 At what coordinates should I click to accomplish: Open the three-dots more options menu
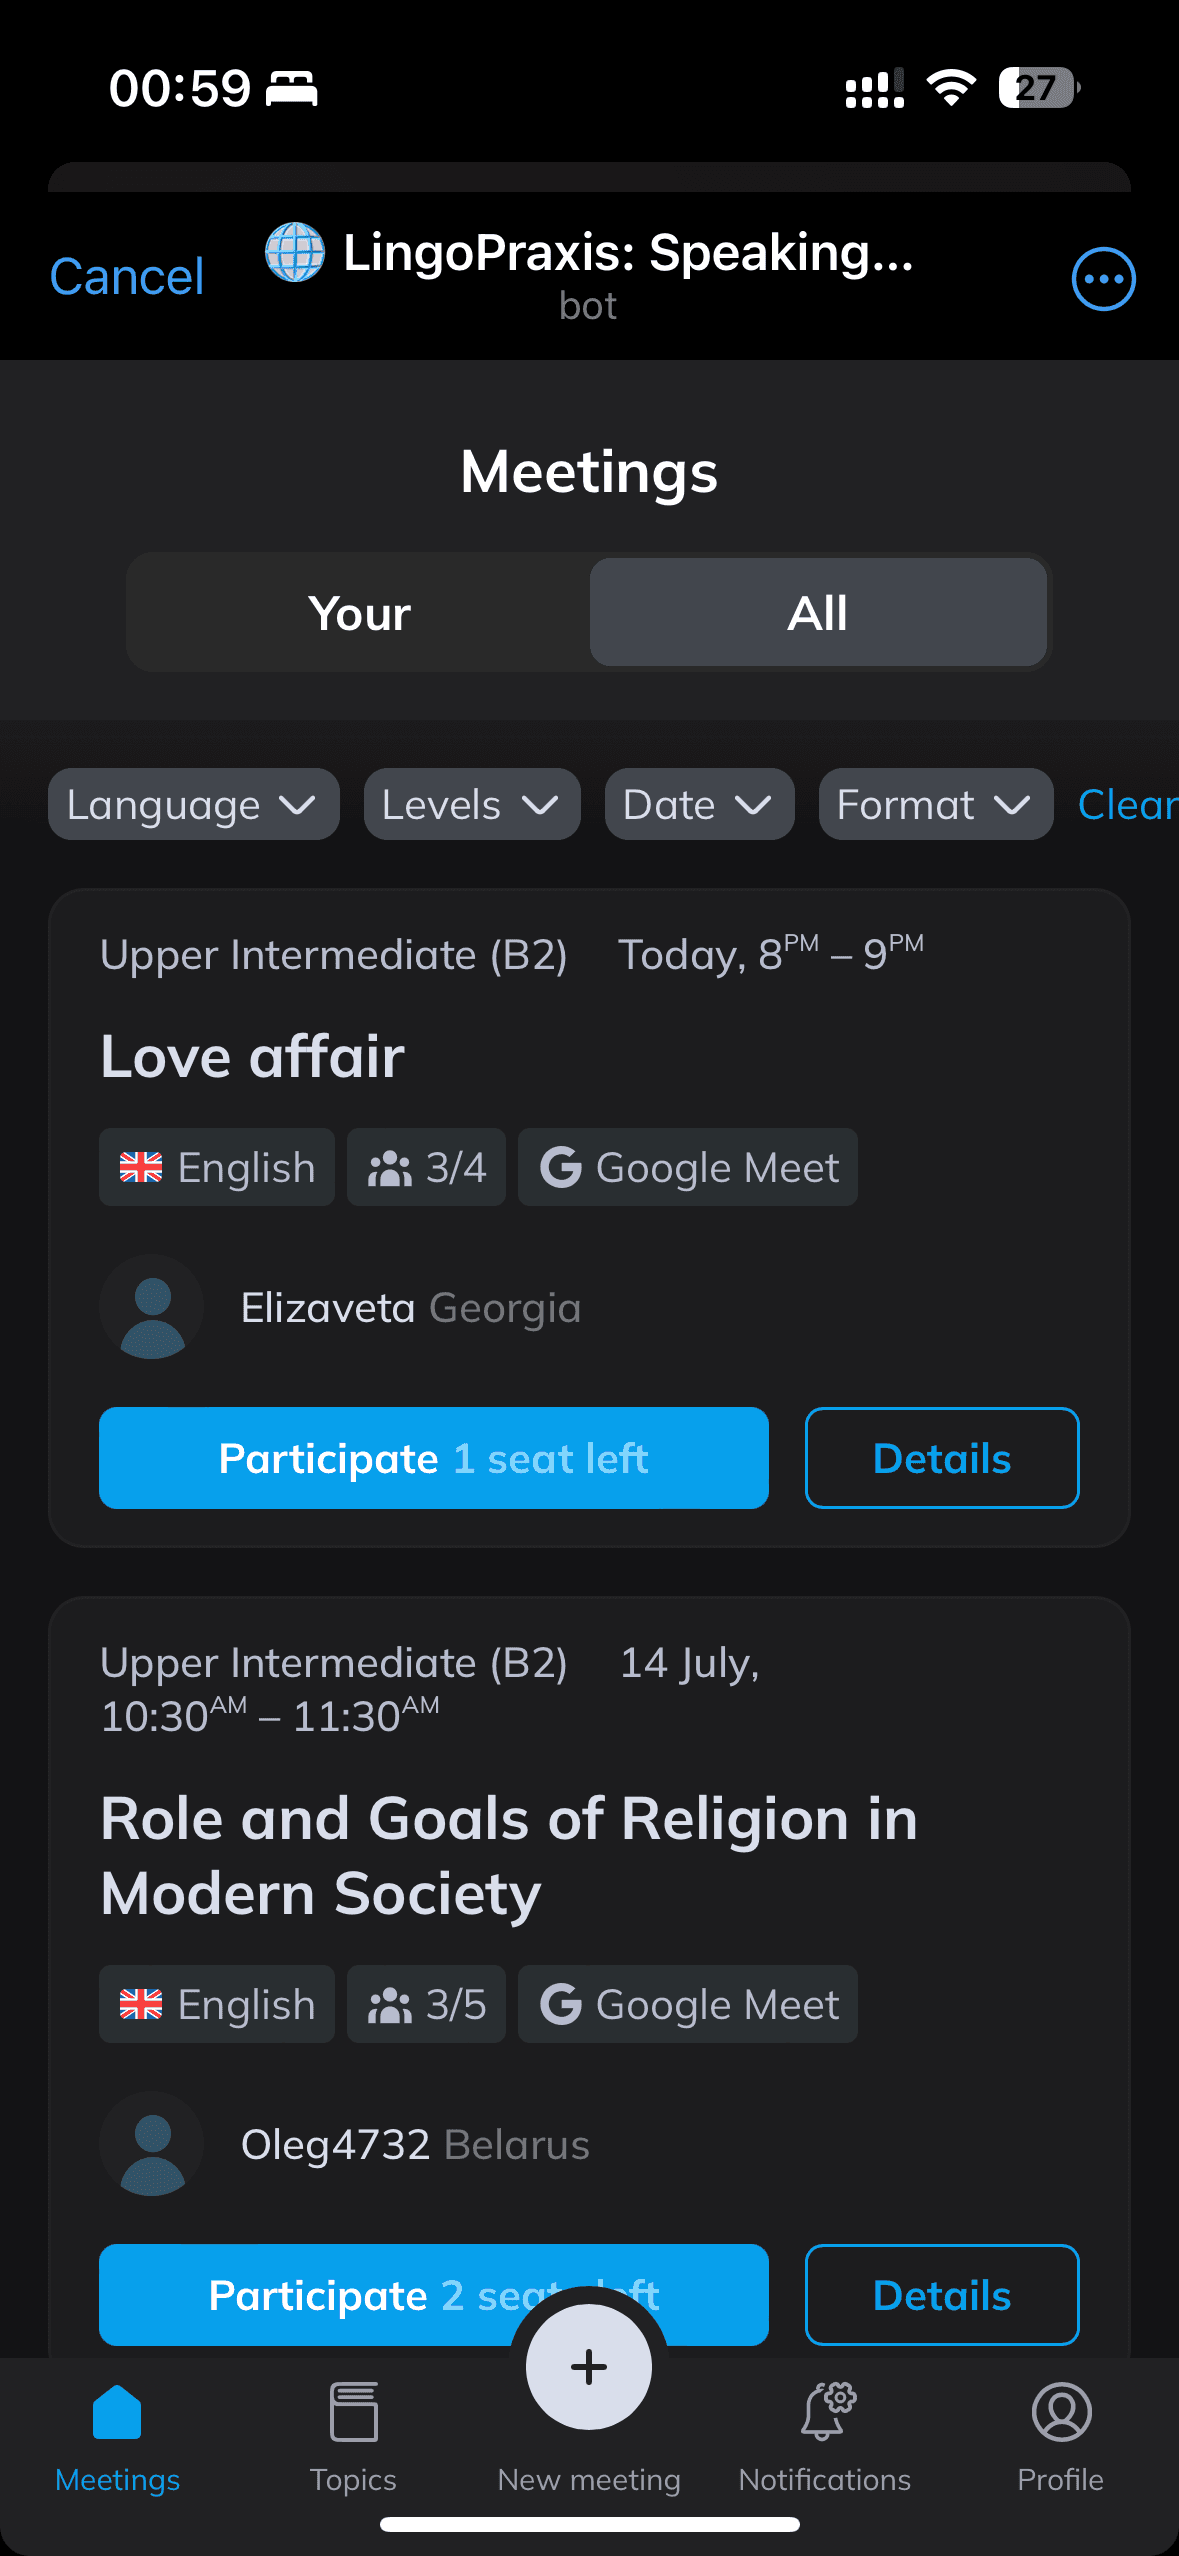[x=1103, y=279]
